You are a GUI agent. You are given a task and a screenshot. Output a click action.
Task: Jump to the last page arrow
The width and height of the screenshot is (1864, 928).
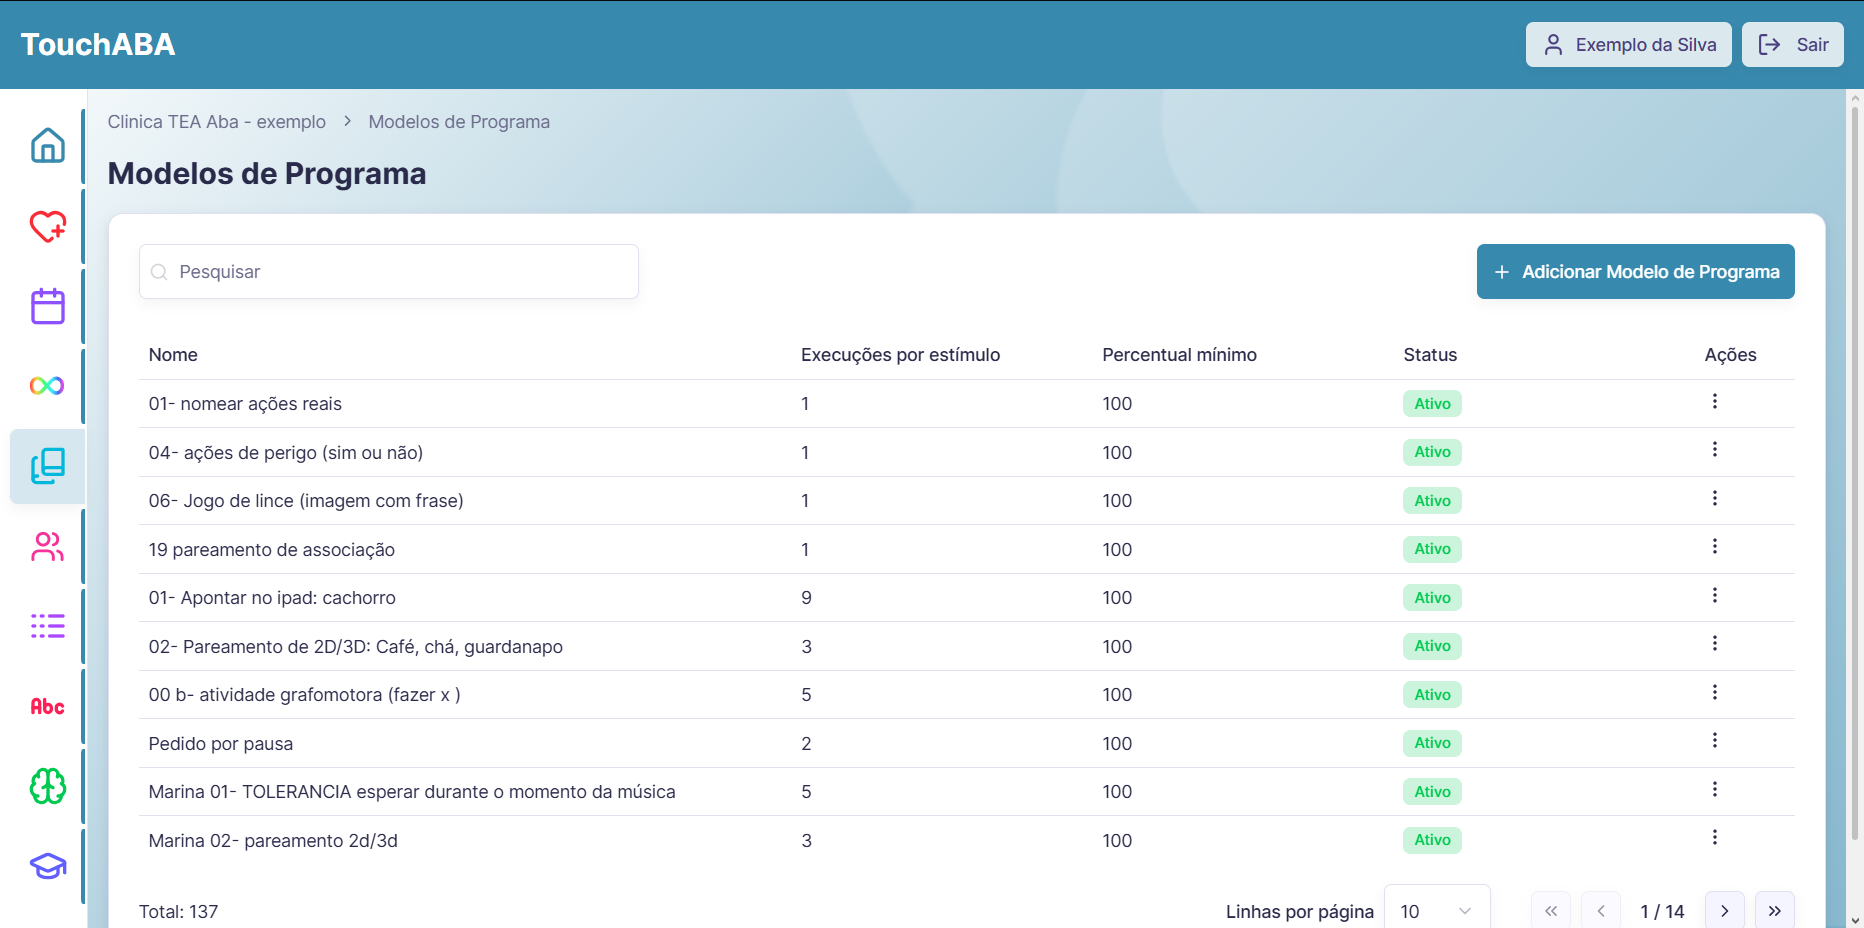tap(1774, 911)
